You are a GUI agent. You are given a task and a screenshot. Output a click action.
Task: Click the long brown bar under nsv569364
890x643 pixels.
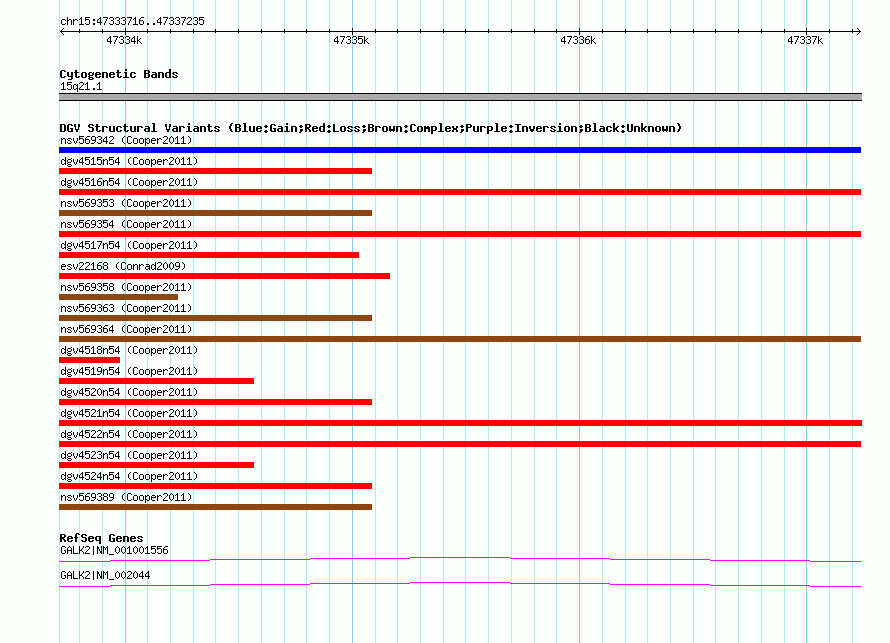pos(460,339)
